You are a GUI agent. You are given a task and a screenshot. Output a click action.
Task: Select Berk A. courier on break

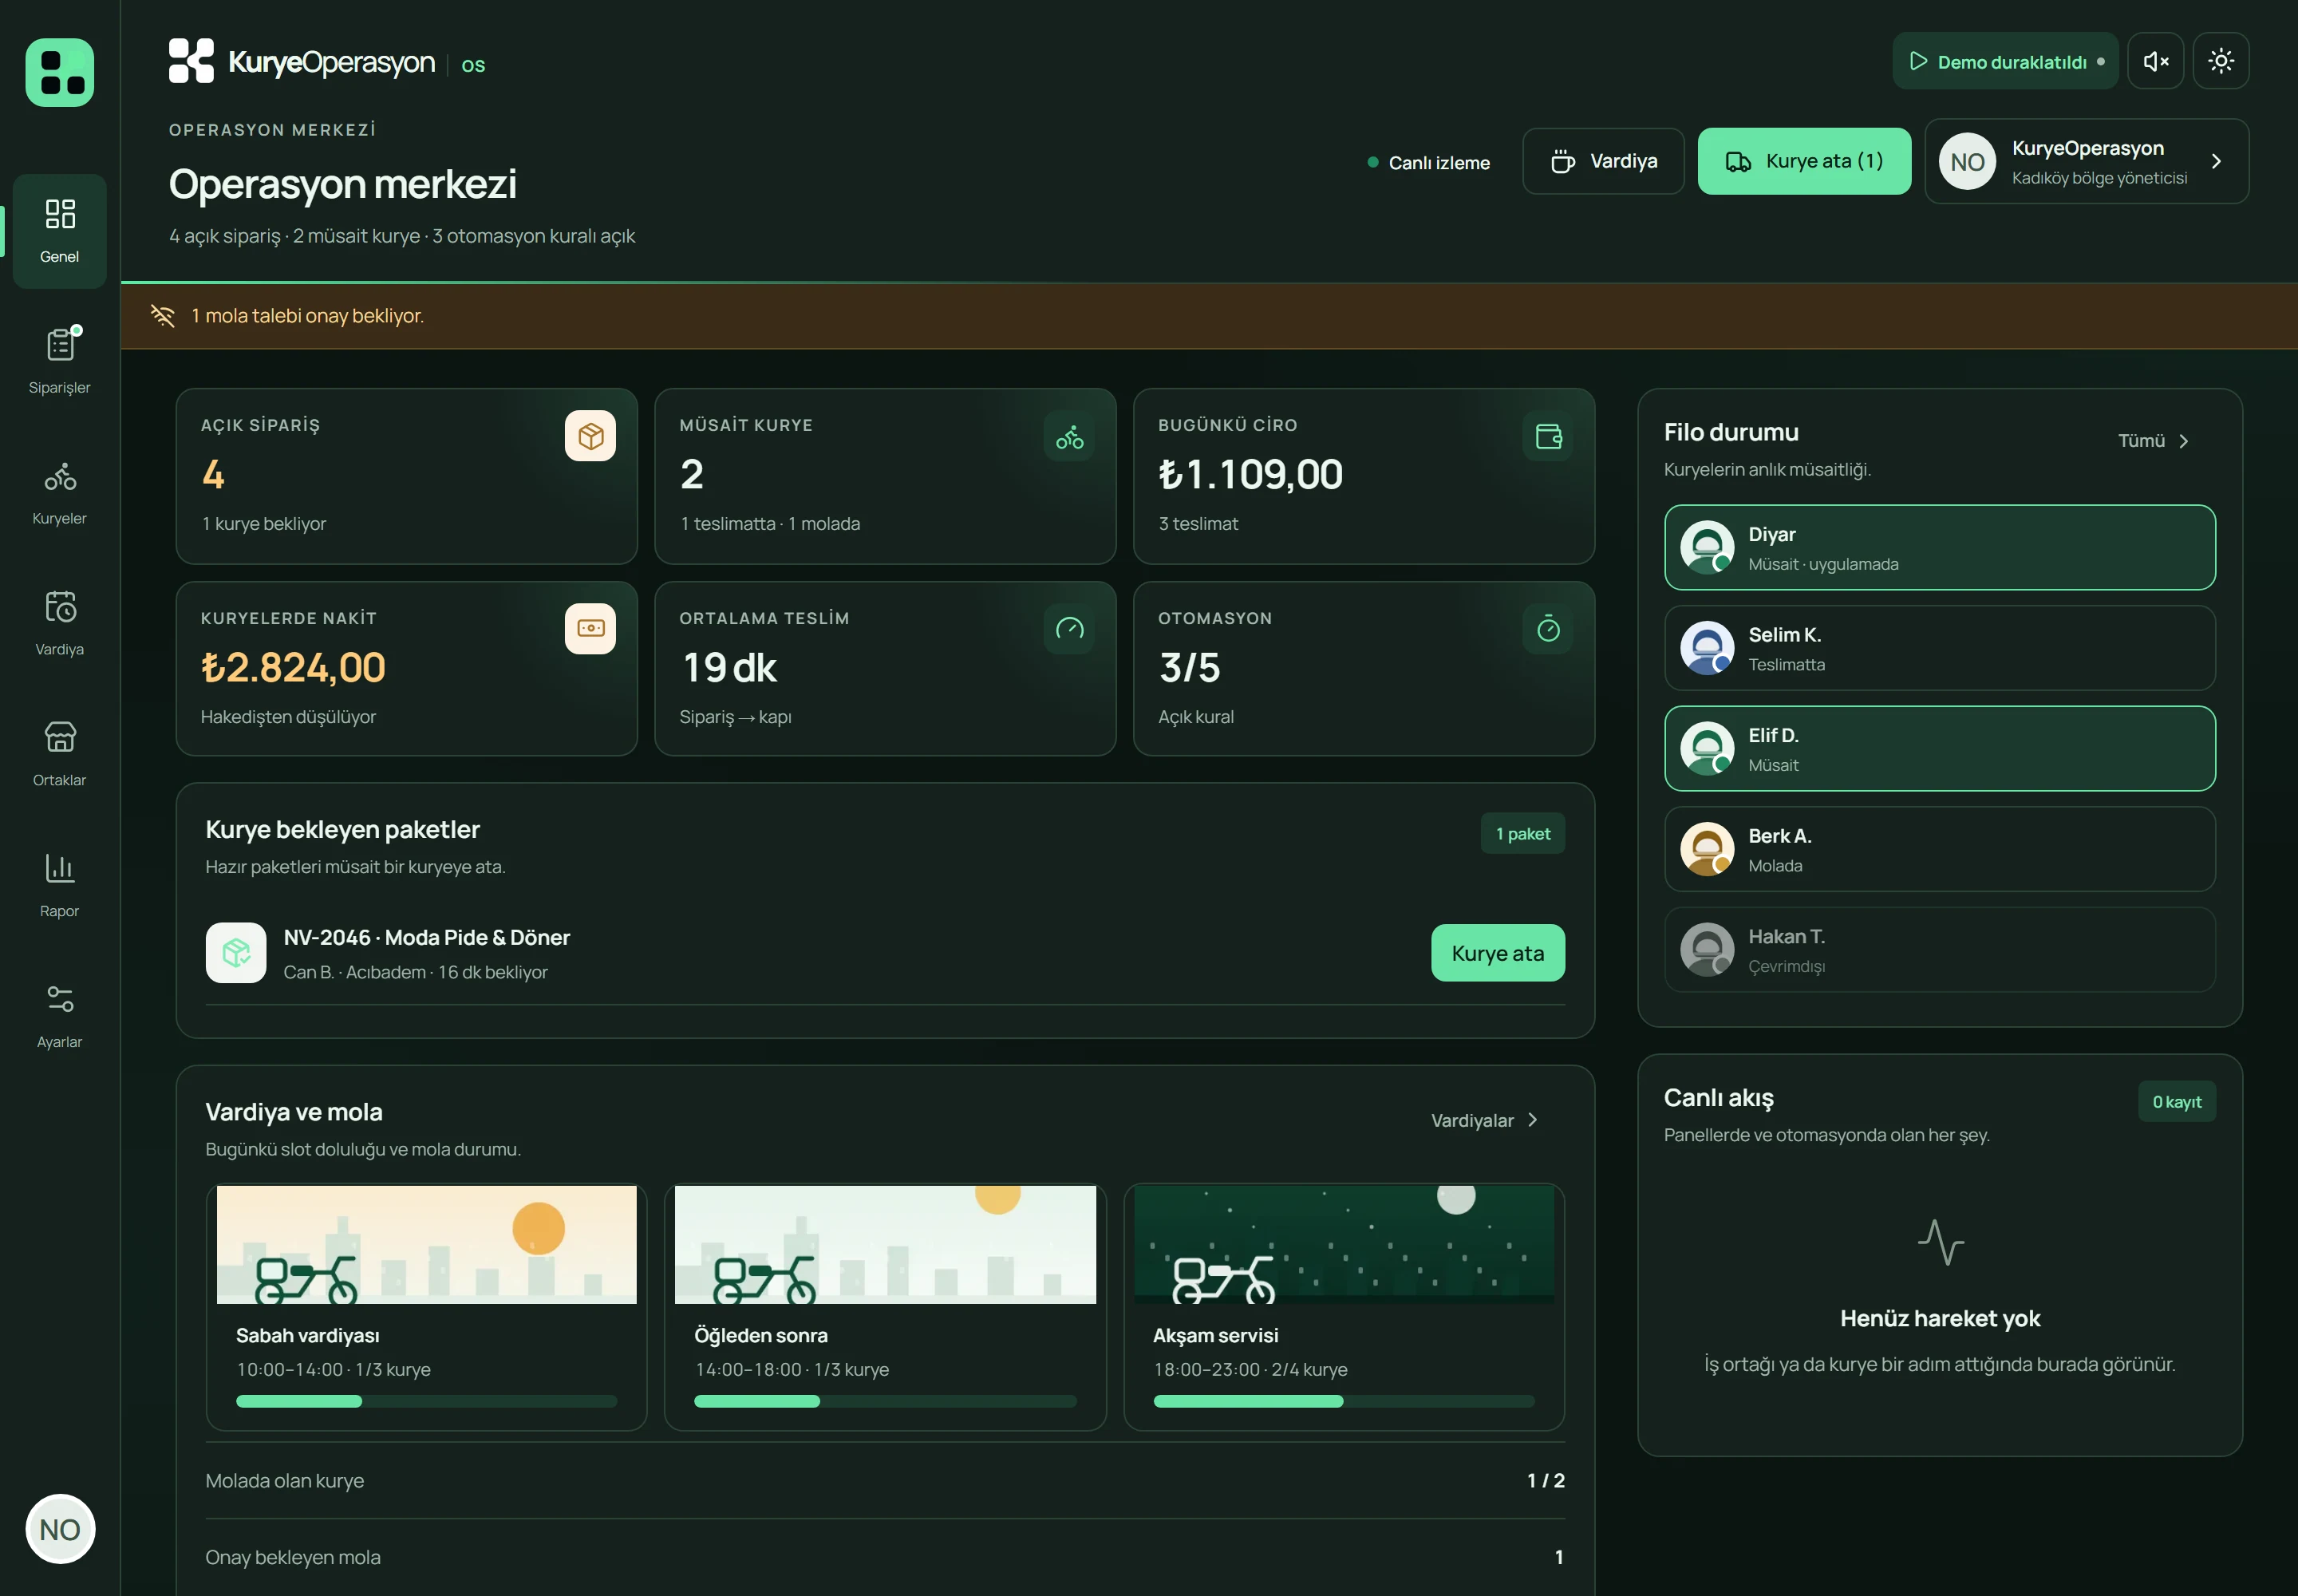1939,849
